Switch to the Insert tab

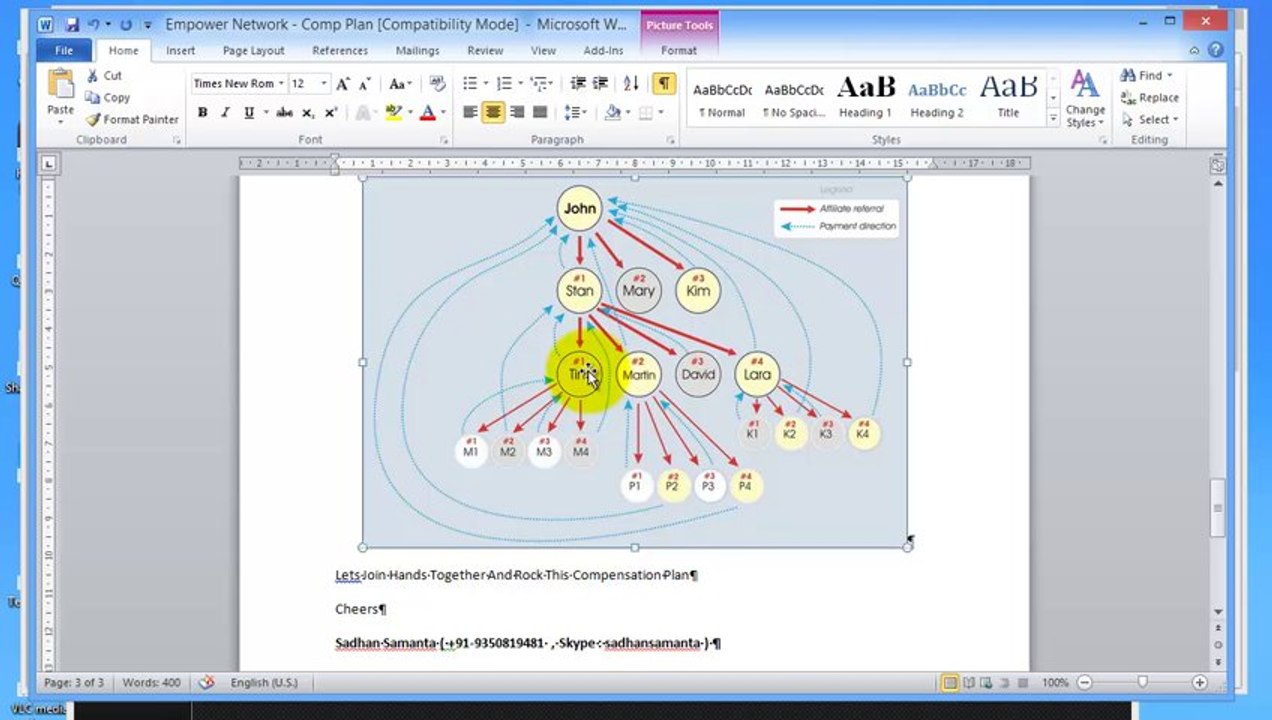point(181,50)
